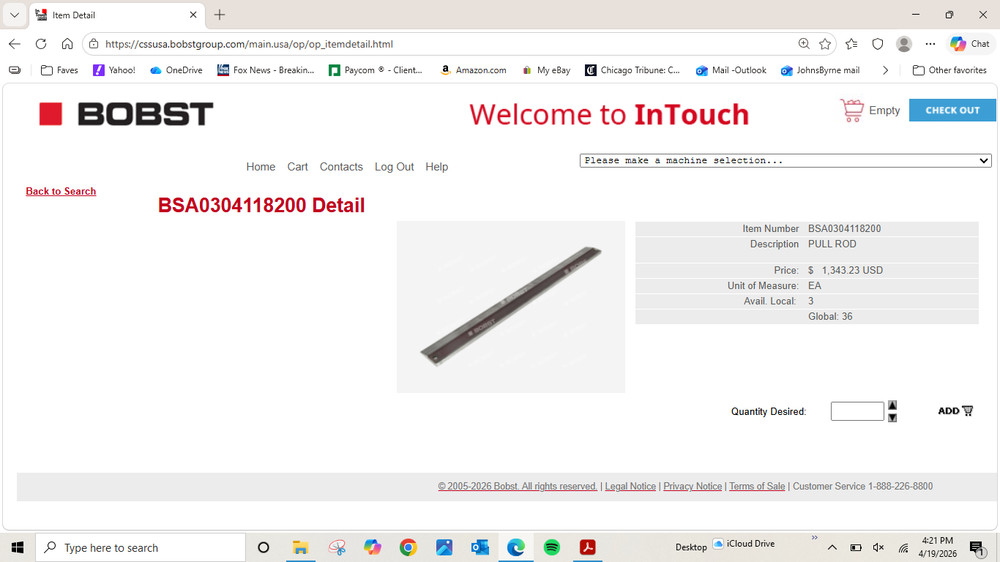
Task: Open Paycom Client bookmark
Action: 375,70
